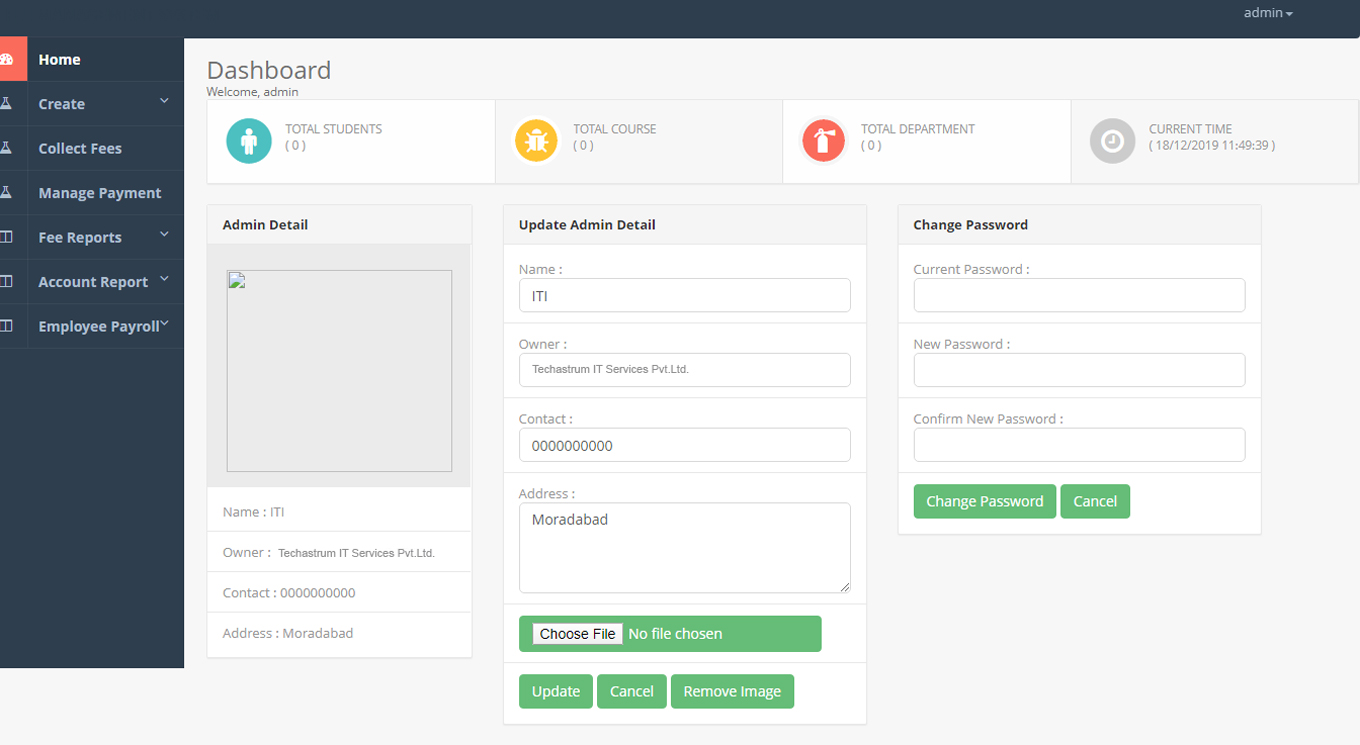Viewport: 1360px width, 745px height.
Task: Focus the Current Password field
Action: click(1080, 295)
